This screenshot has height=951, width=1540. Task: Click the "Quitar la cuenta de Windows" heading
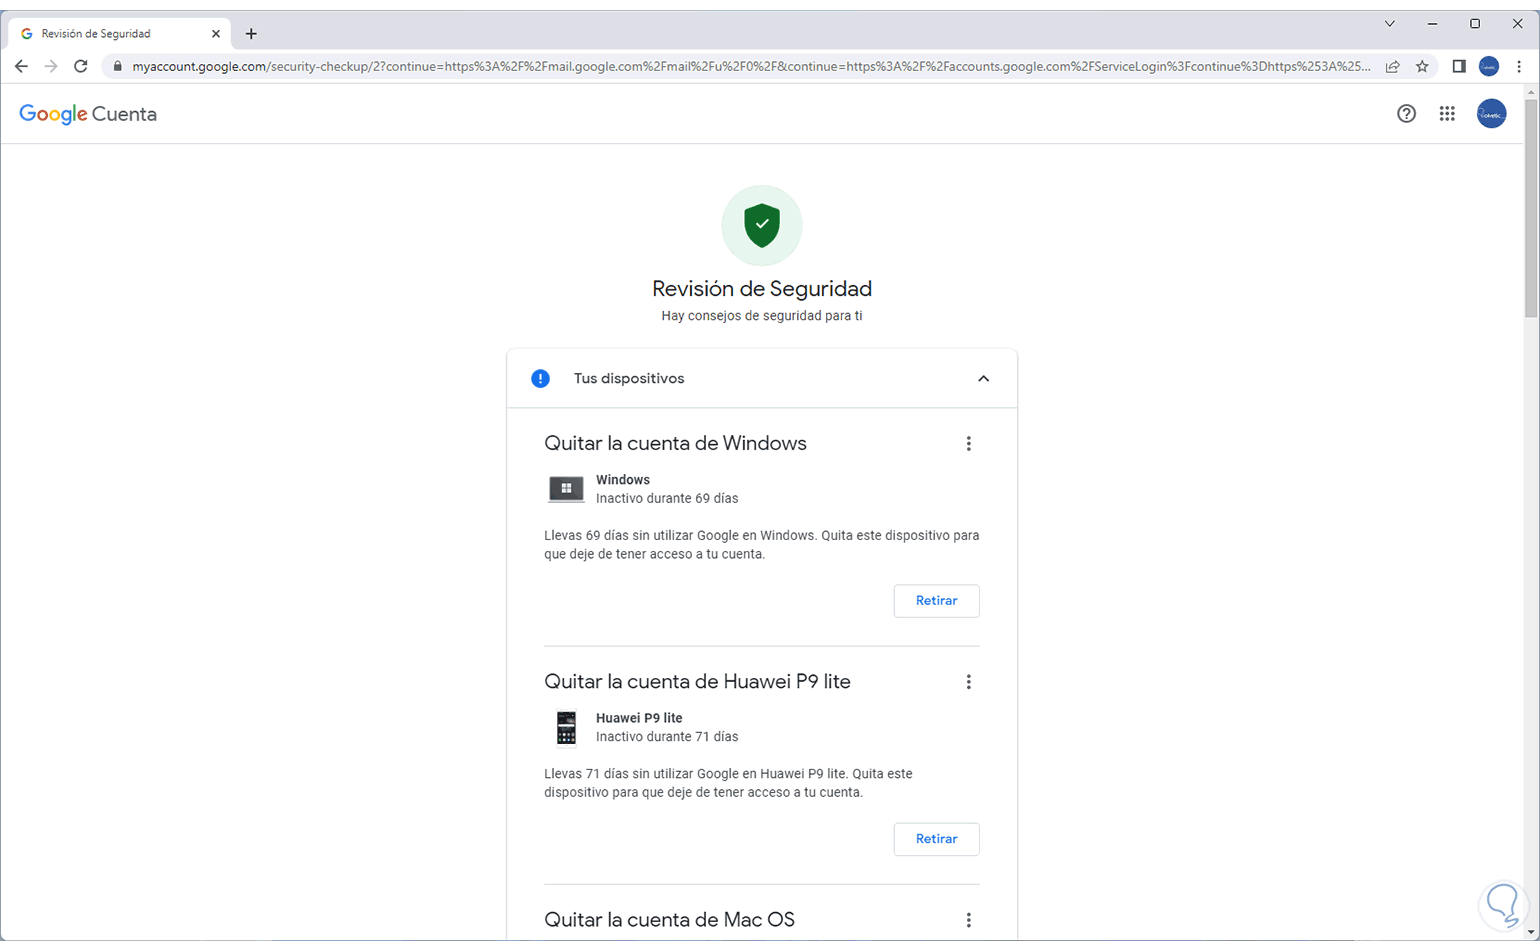pyautogui.click(x=675, y=444)
